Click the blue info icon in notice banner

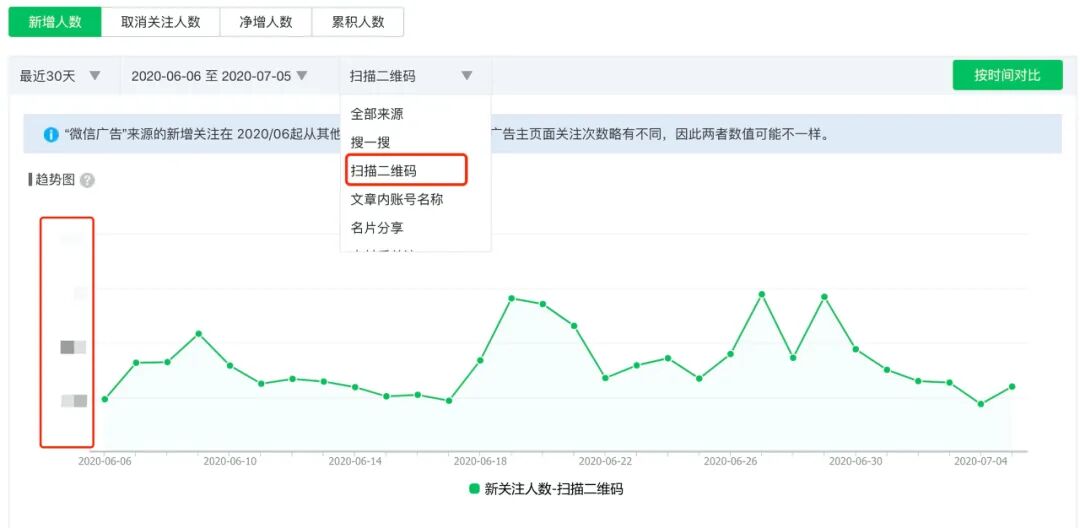click(x=51, y=134)
